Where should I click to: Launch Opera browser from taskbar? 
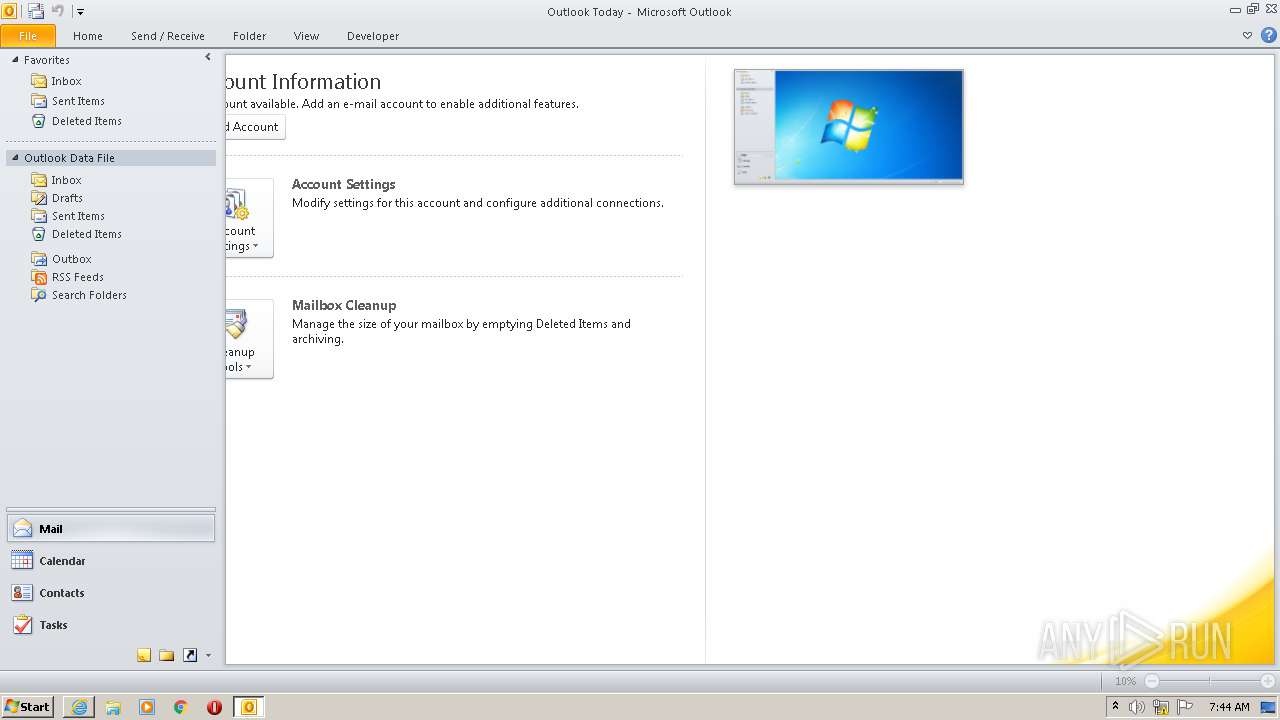coord(215,707)
